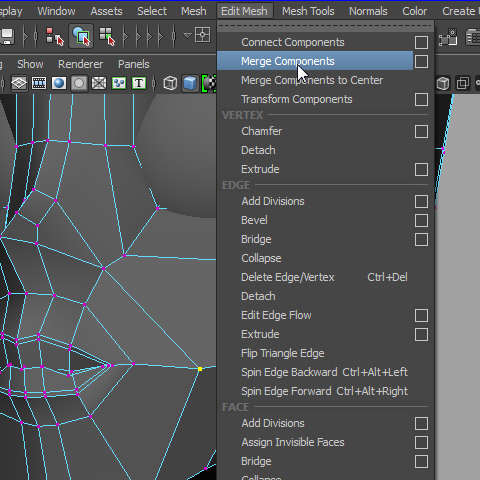Click gray cube icon right of the menu
The width and height of the screenshot is (480, 480).
[443, 83]
